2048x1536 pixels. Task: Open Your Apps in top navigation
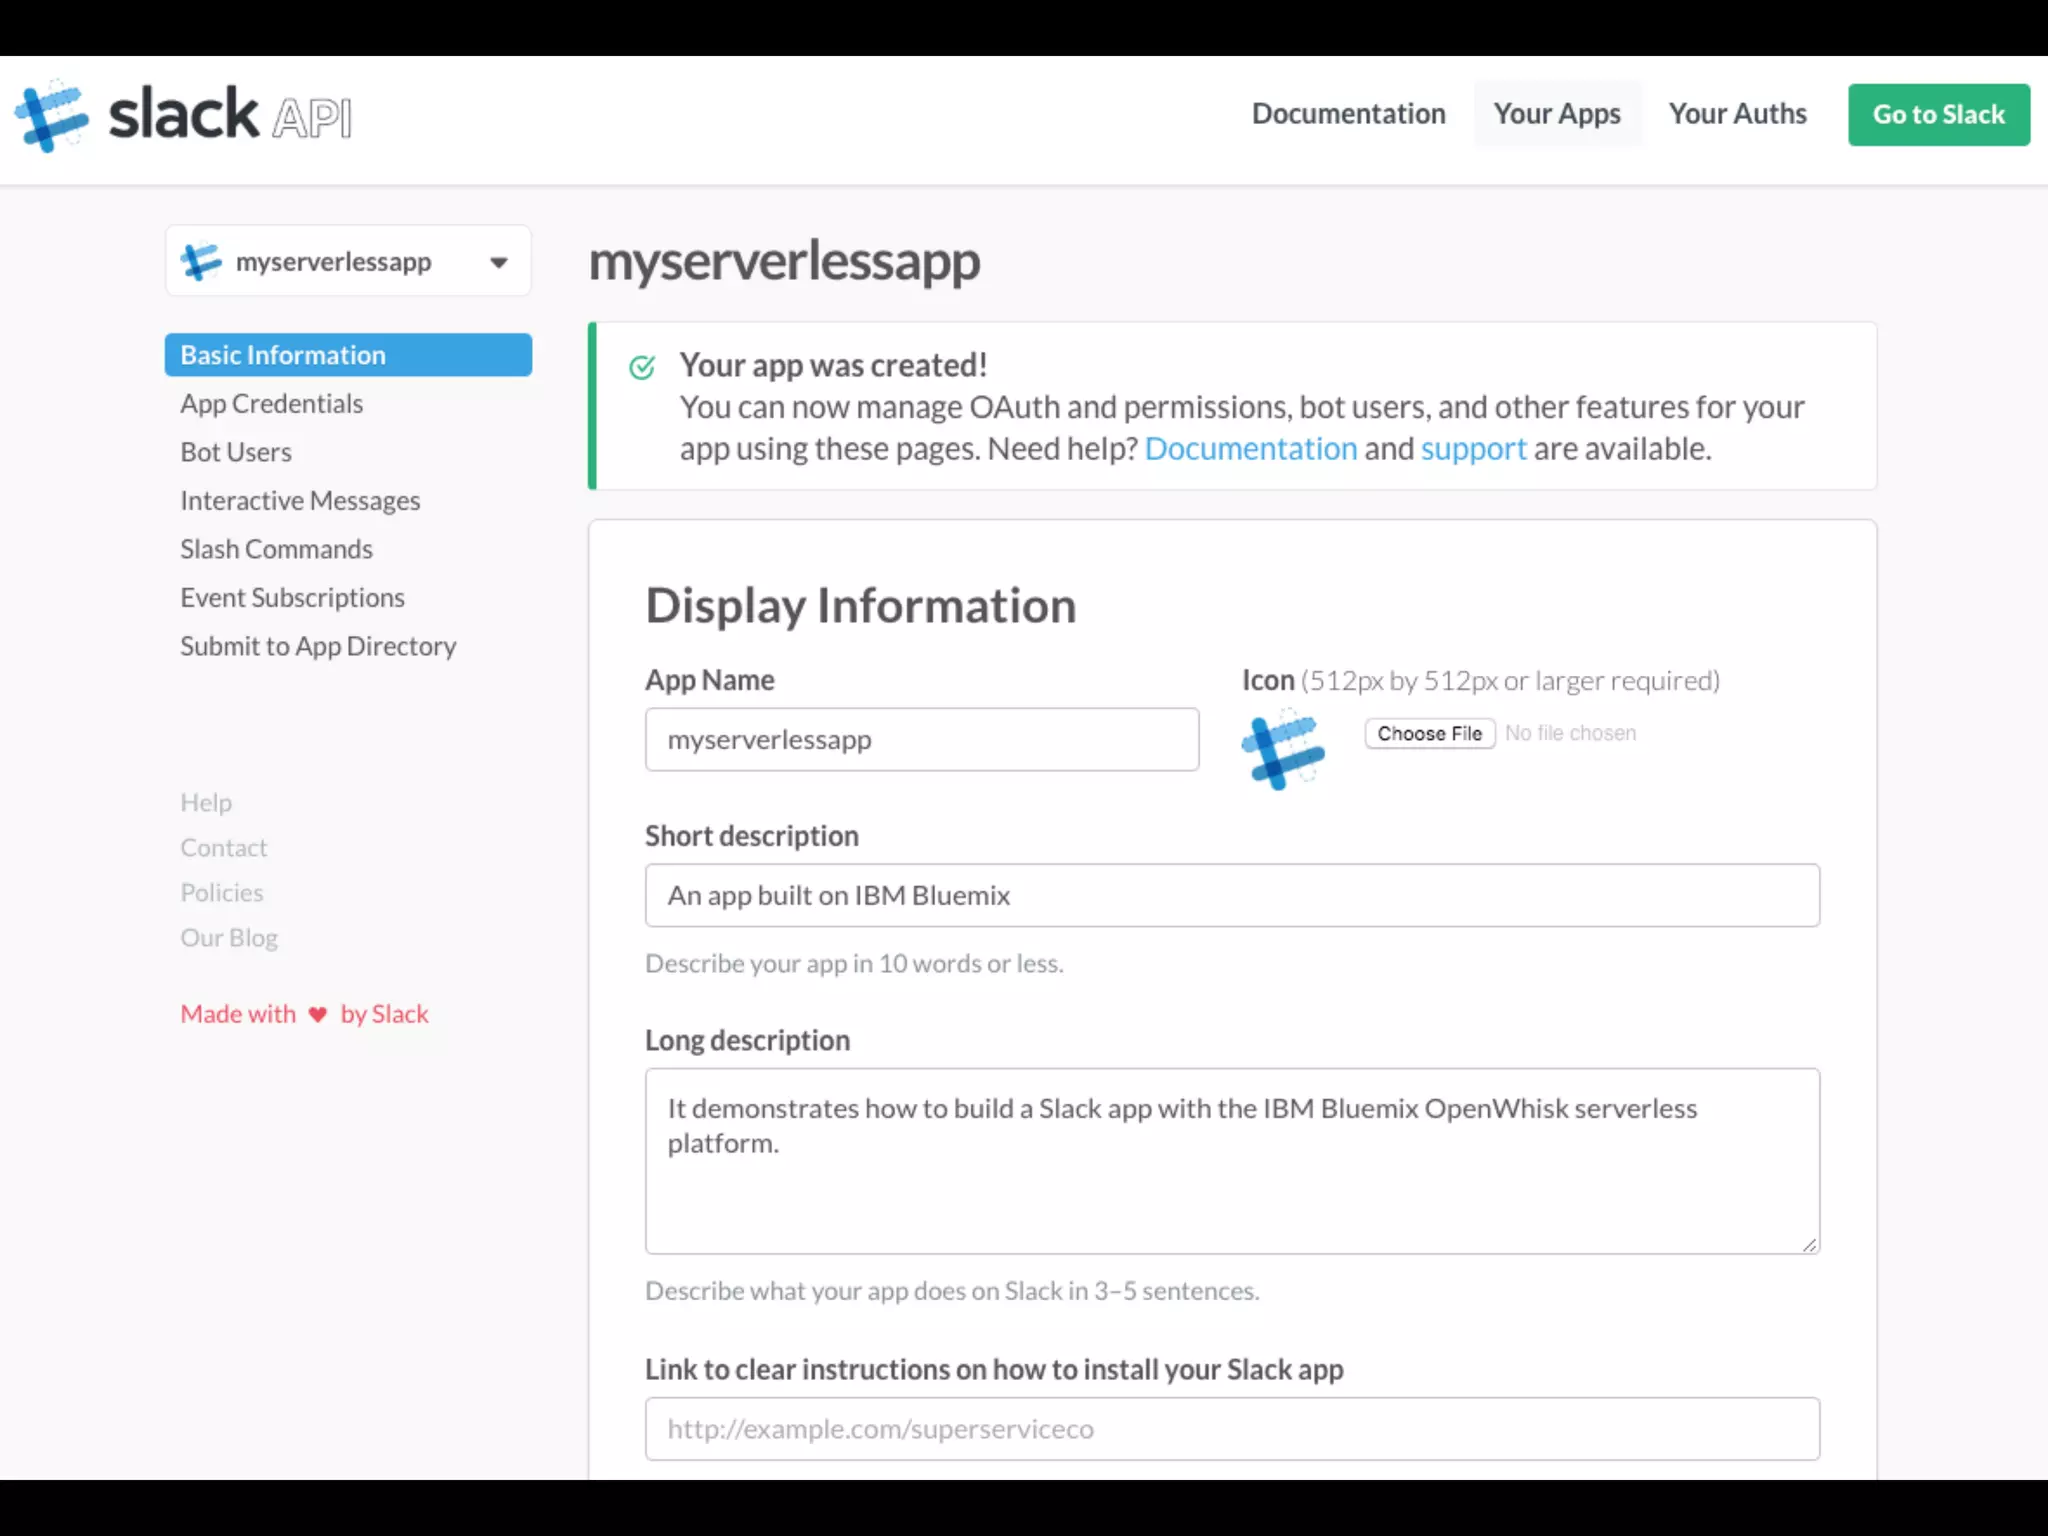pos(1556,114)
